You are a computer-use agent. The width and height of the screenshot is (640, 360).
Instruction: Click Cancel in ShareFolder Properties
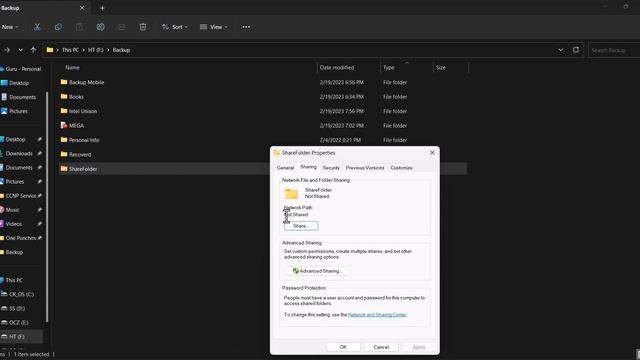(x=381, y=347)
